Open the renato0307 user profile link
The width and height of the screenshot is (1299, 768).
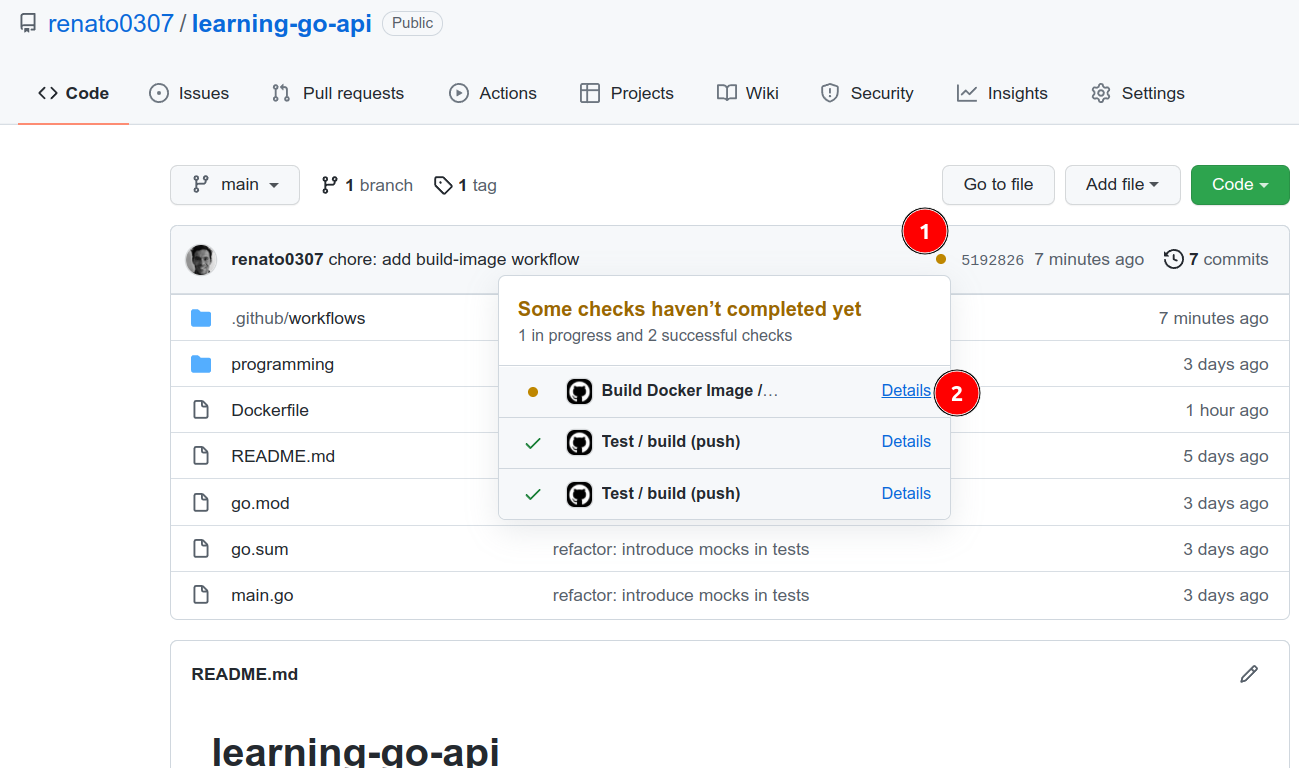(111, 23)
